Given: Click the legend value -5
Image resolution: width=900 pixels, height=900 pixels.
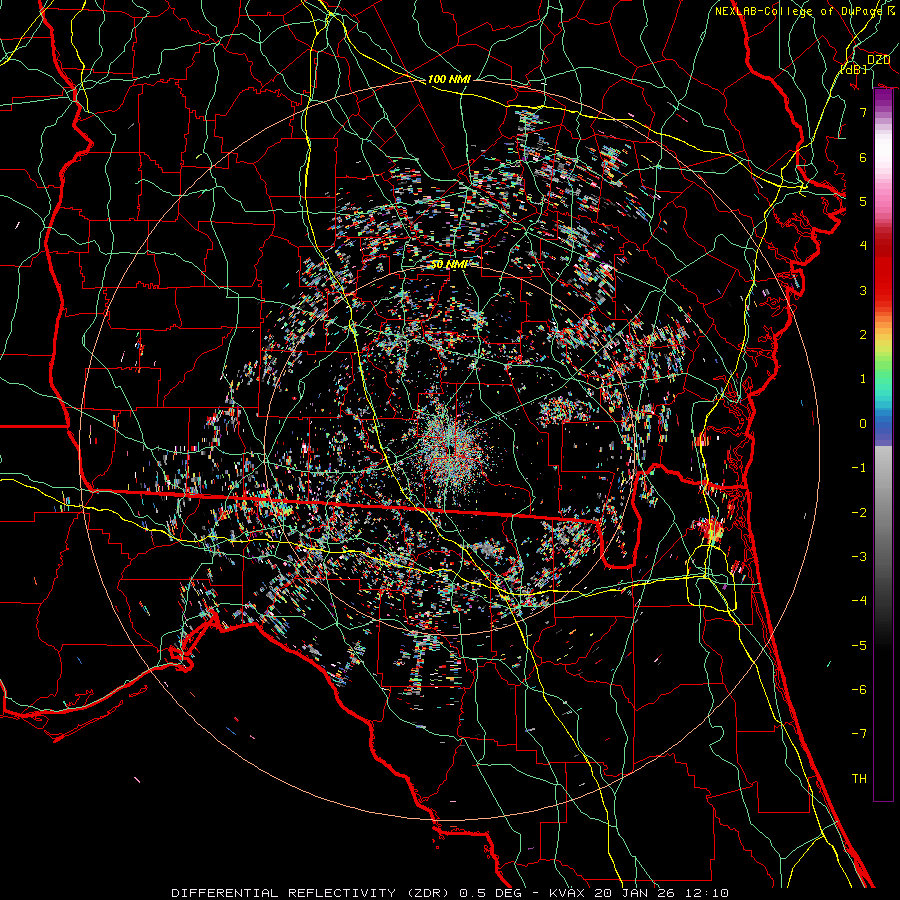Looking at the screenshot, I should (x=859, y=645).
